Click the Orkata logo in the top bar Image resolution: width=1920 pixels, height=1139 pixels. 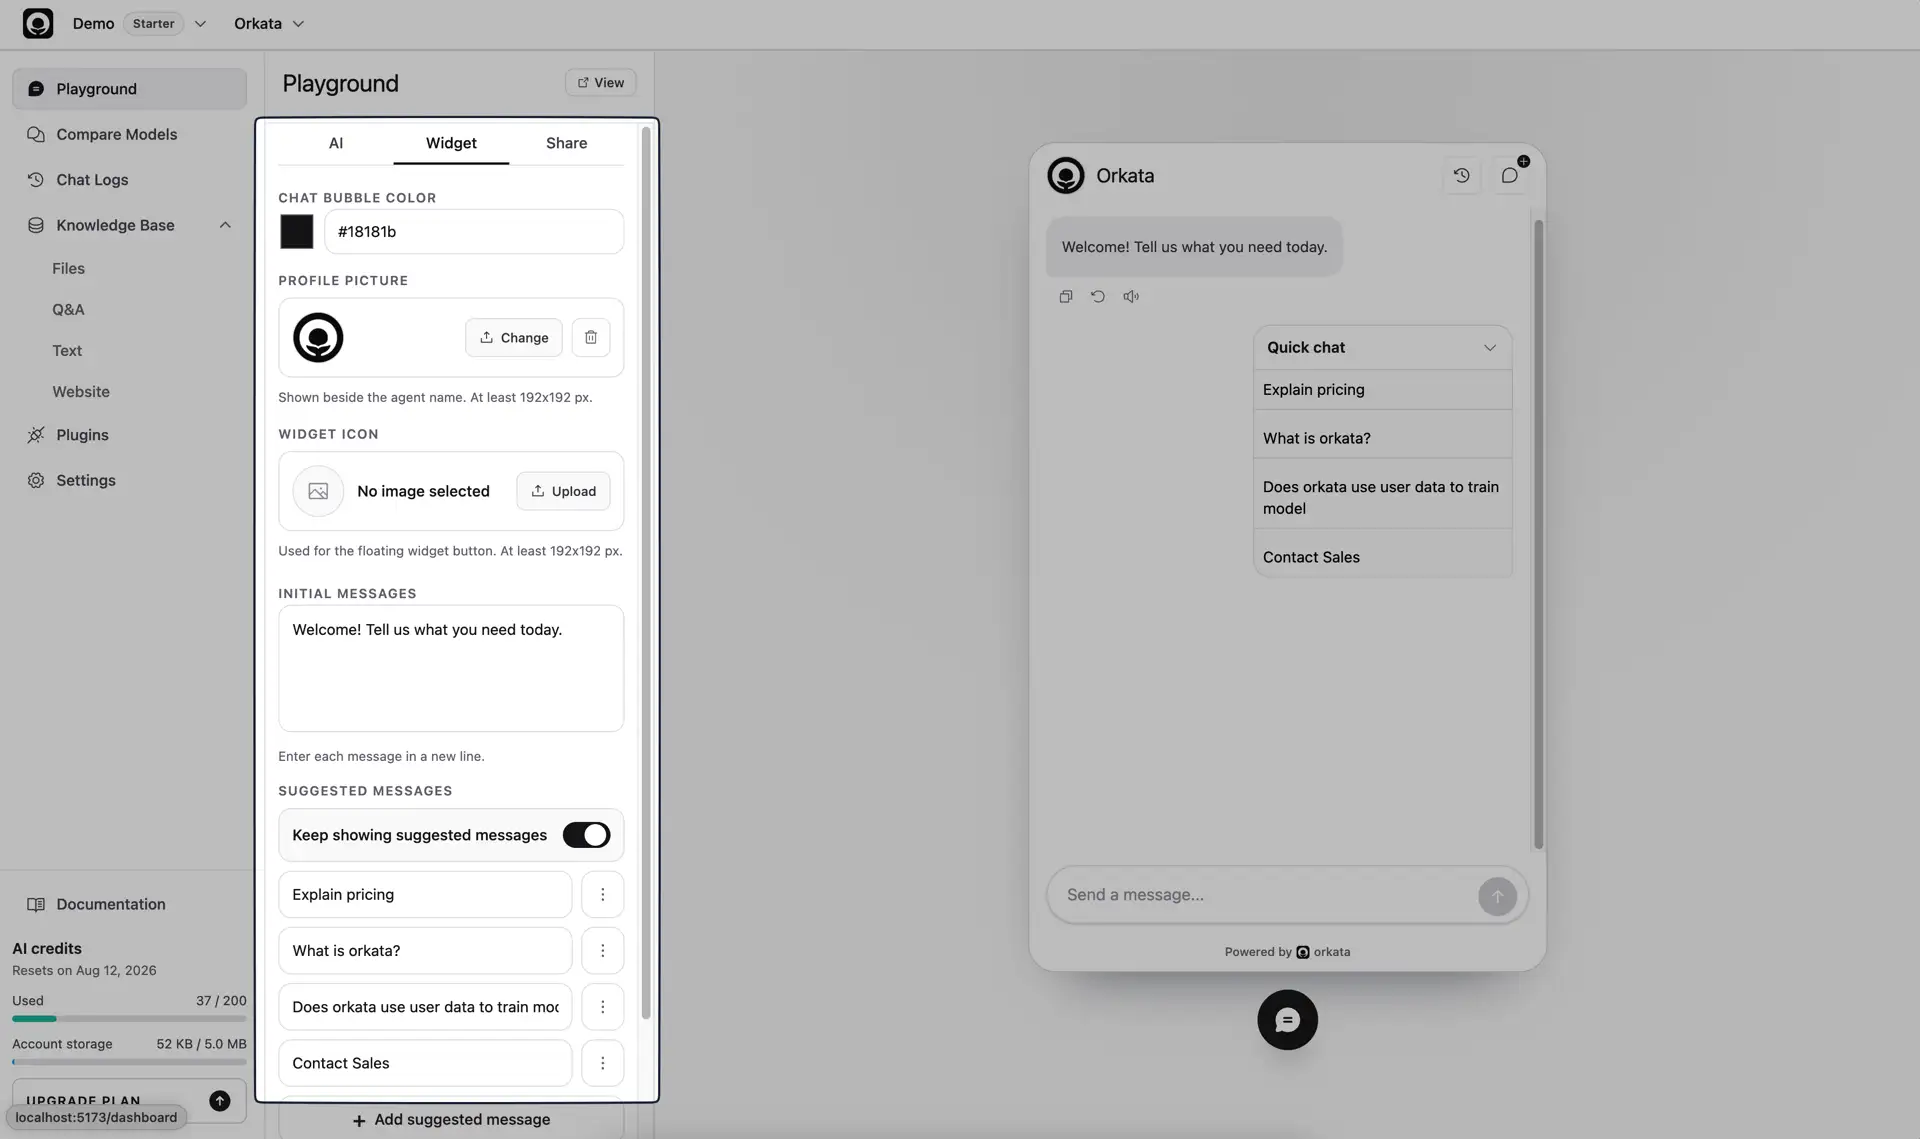(38, 23)
